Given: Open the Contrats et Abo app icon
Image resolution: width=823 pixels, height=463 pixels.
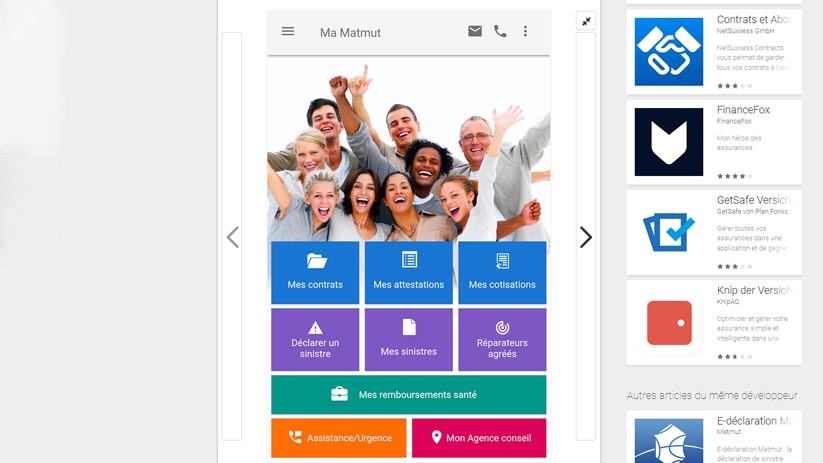Looking at the screenshot, I should click(x=669, y=51).
